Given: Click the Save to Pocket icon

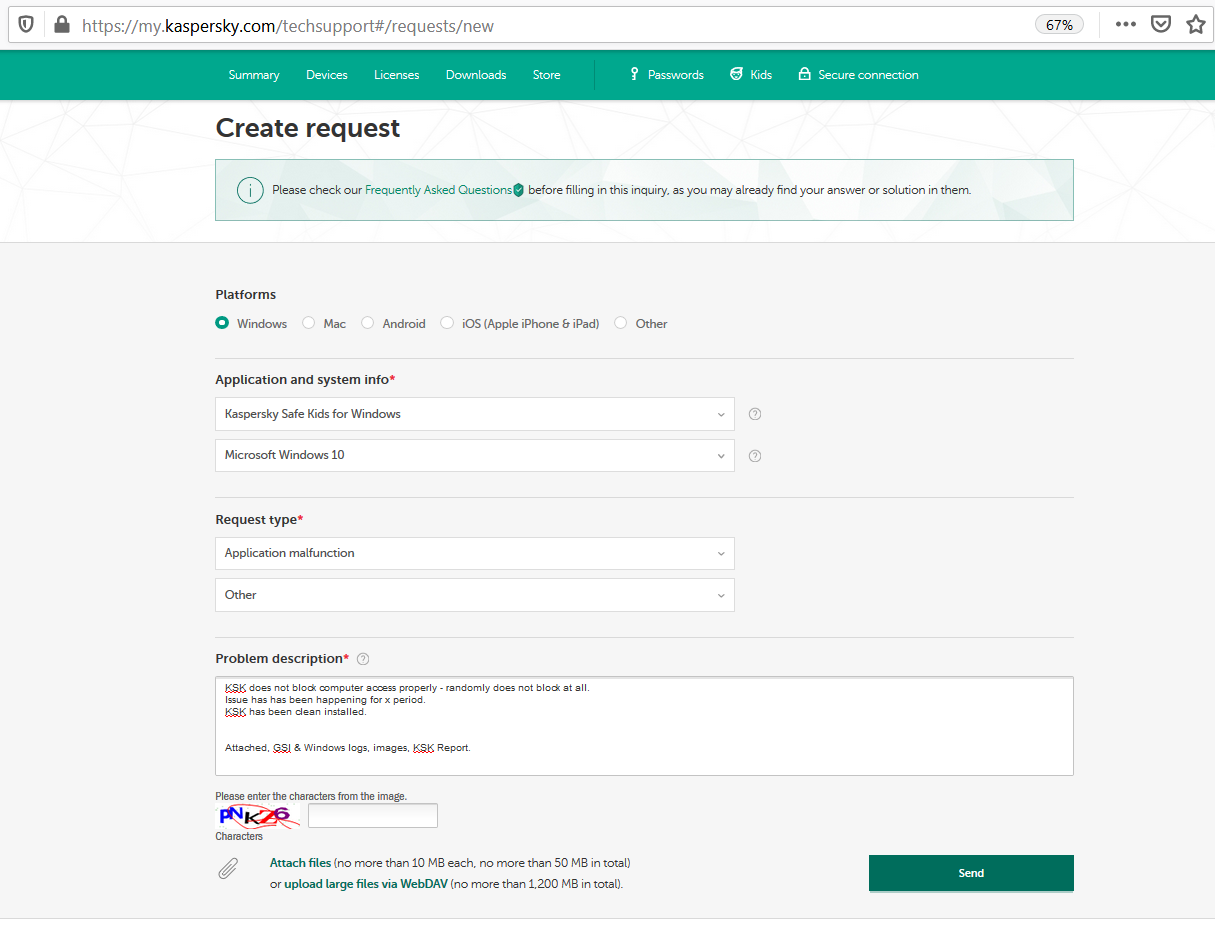Looking at the screenshot, I should (1161, 25).
